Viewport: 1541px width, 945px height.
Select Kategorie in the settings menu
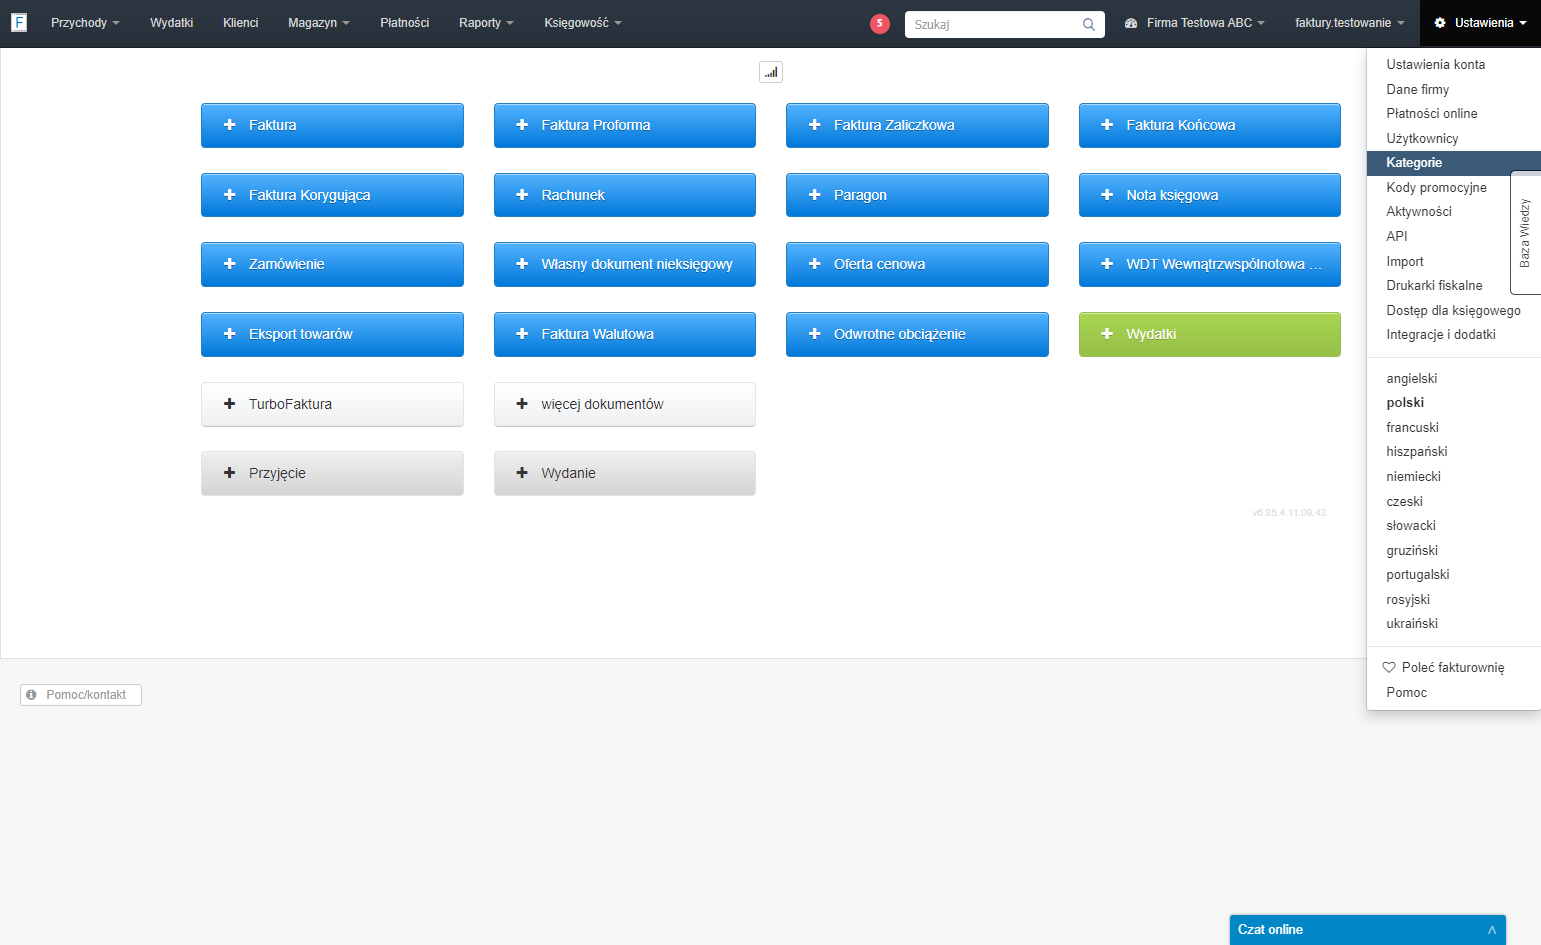click(x=1454, y=162)
